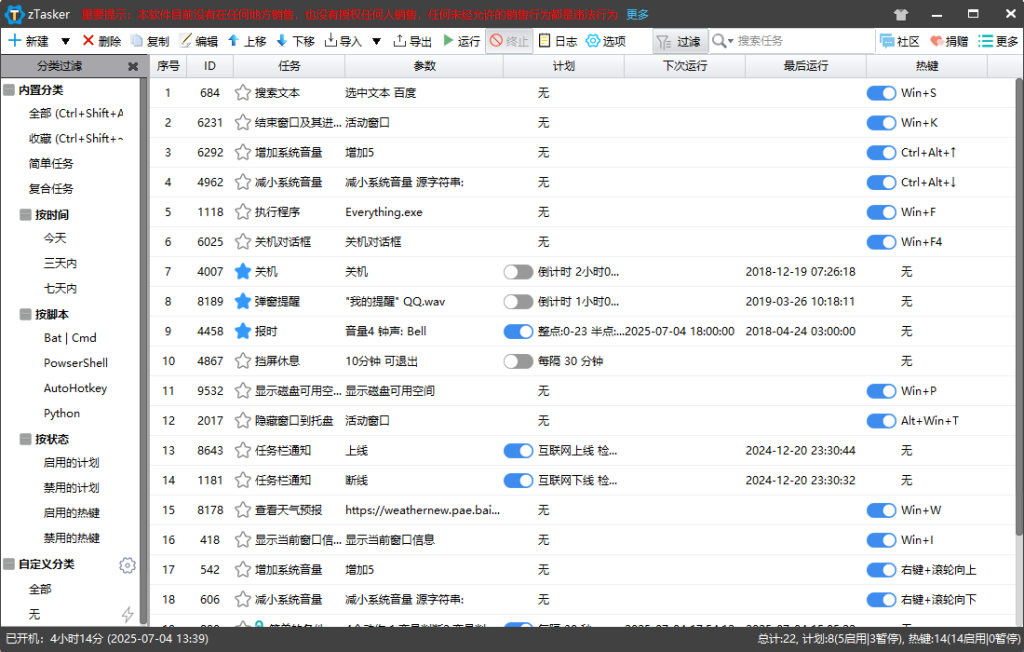
Task: Click the 删除 (delete) red X icon
Action: (x=89, y=41)
